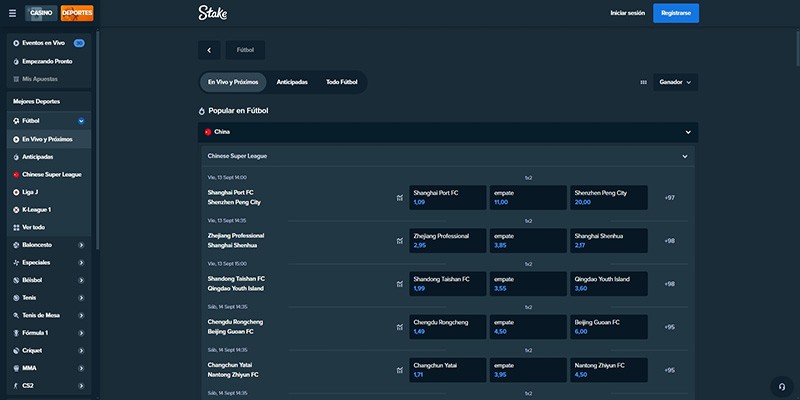Click the sidebar vertical scrollbar
The height and width of the screenshot is (400, 800).
97,138
